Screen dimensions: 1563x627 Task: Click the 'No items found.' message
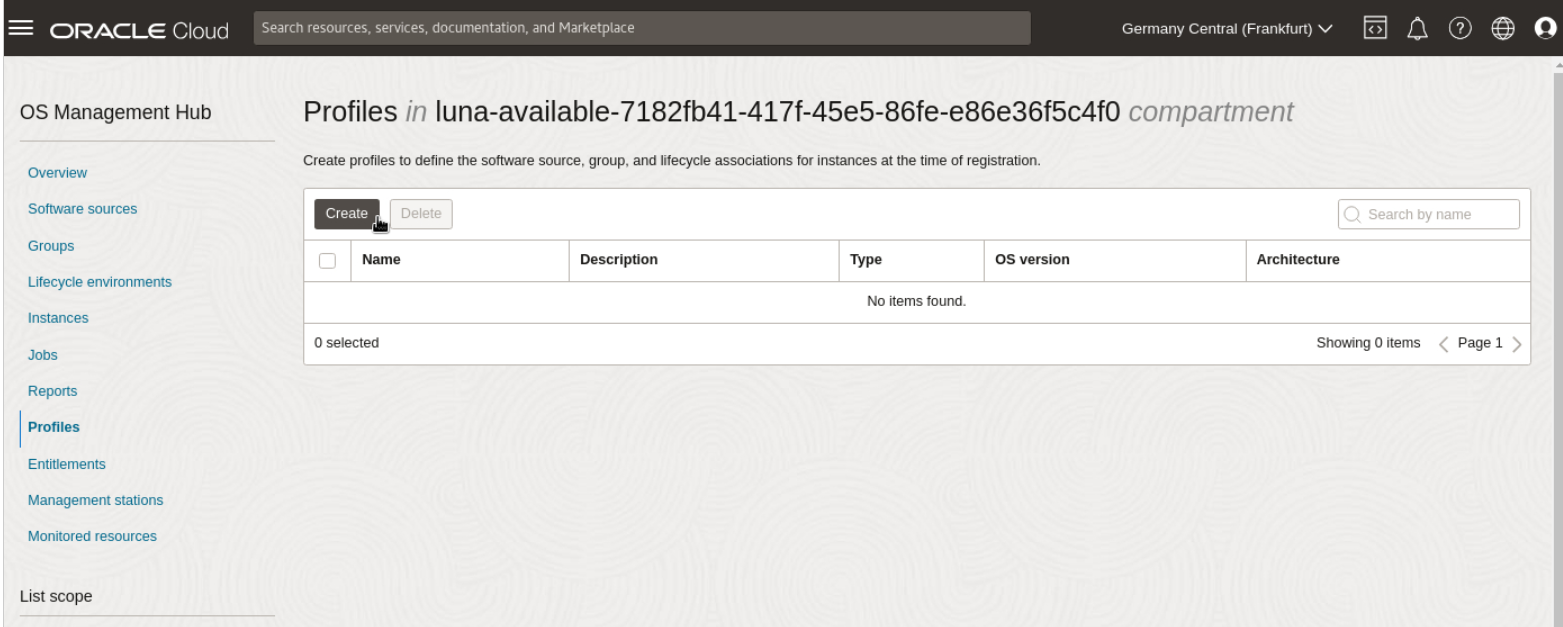point(917,302)
